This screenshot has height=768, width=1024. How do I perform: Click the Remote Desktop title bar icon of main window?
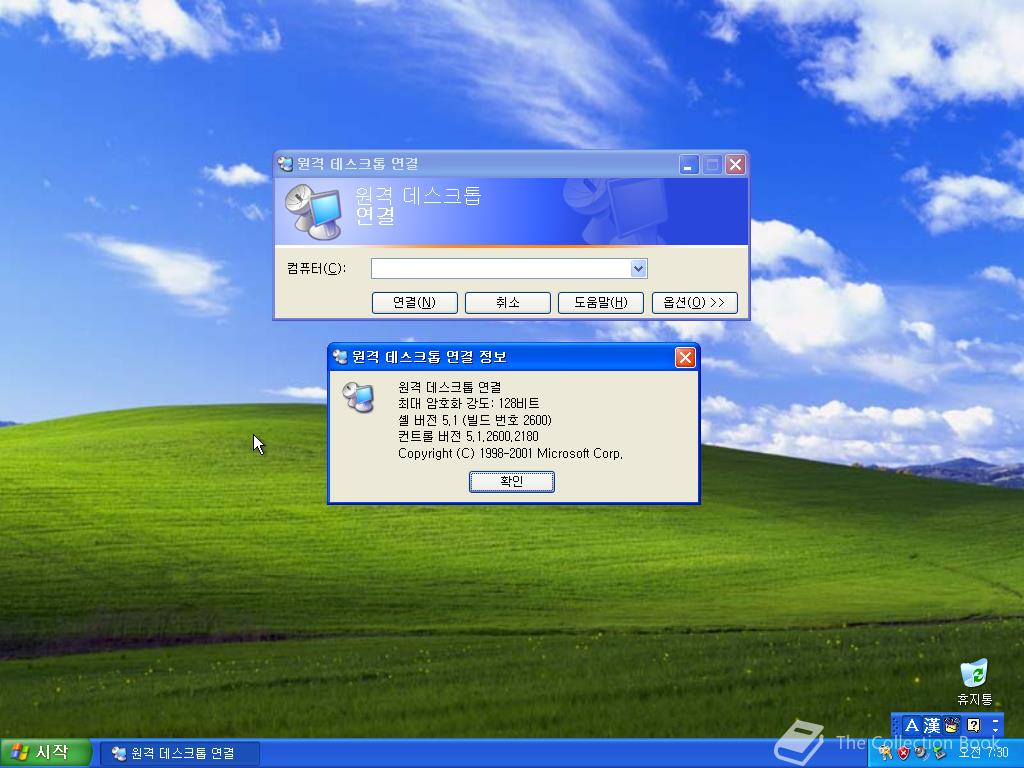285,164
